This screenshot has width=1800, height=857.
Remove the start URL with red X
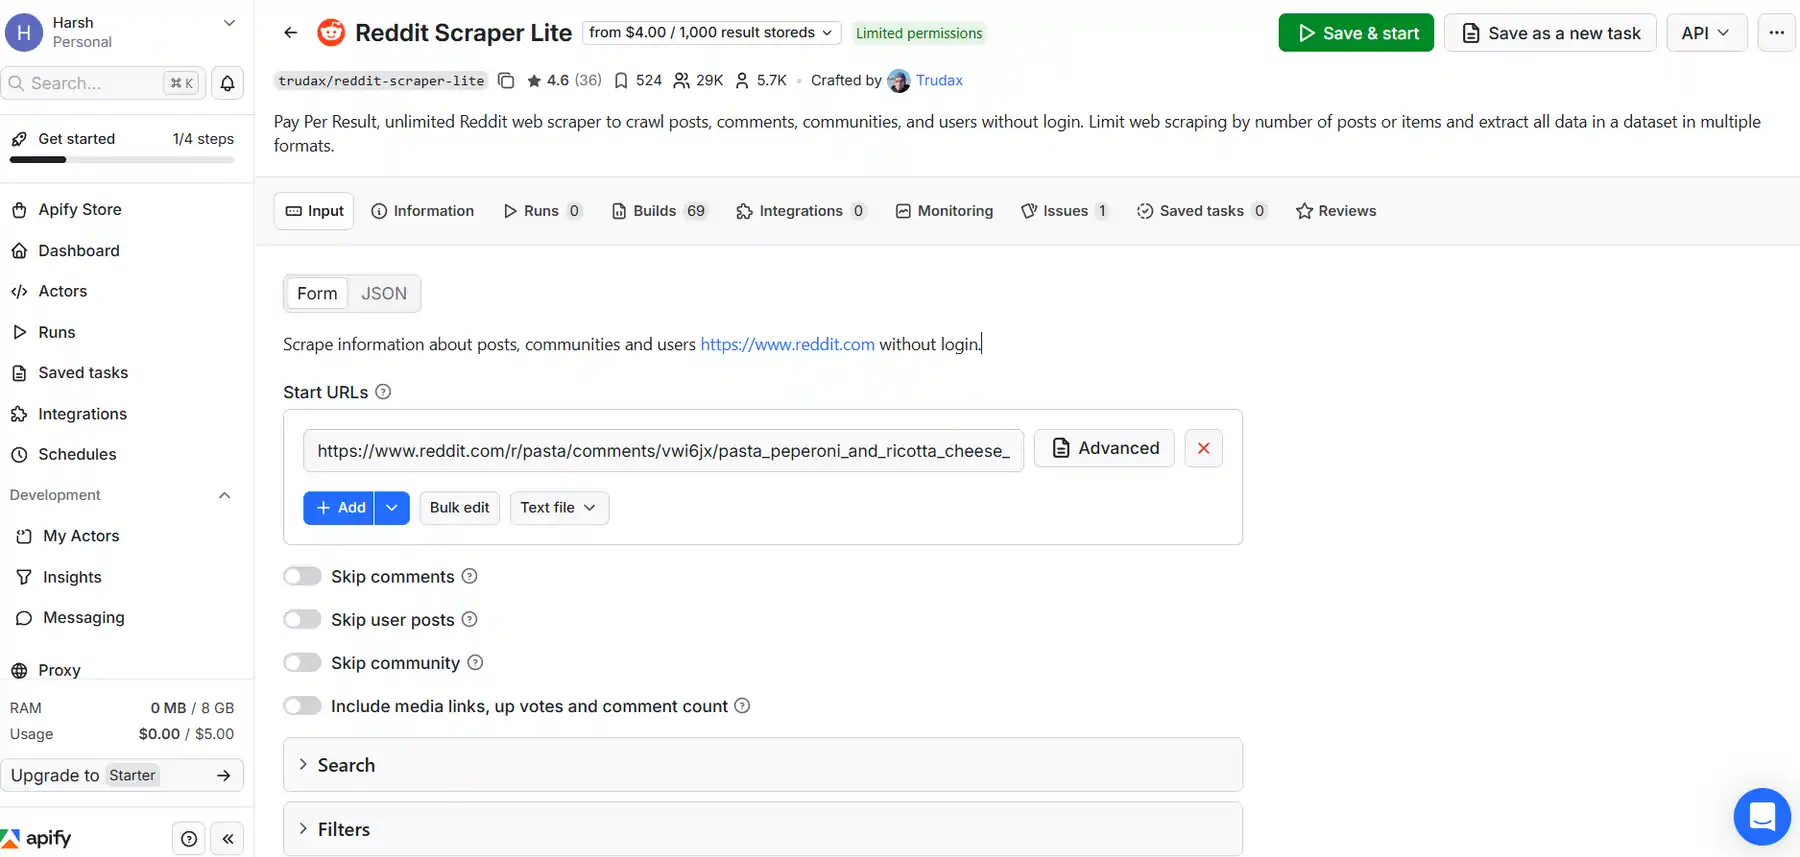[1204, 449]
